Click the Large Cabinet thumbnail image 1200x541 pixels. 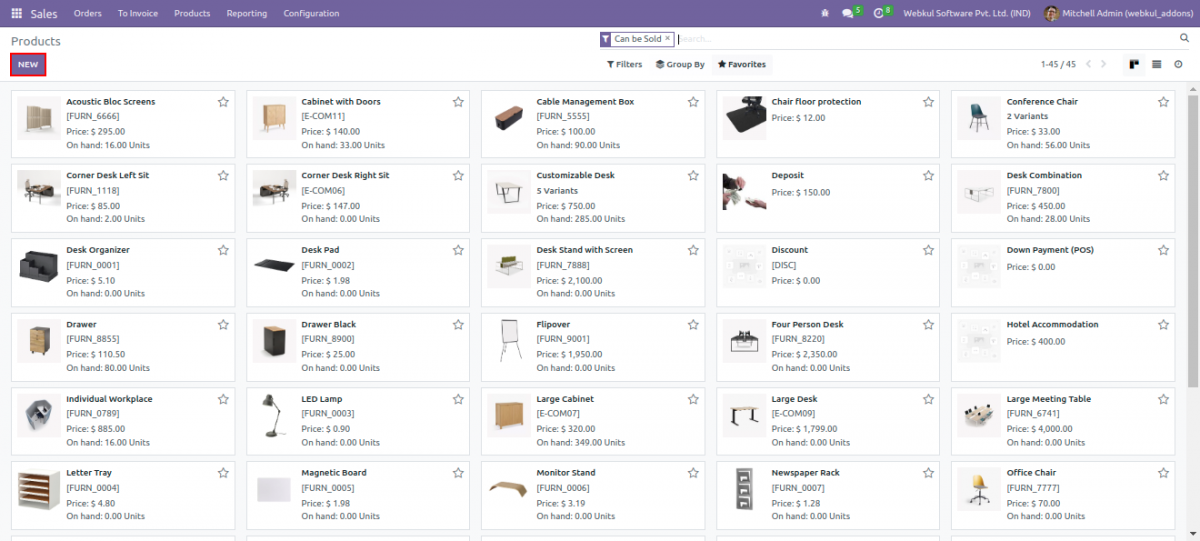pos(509,417)
